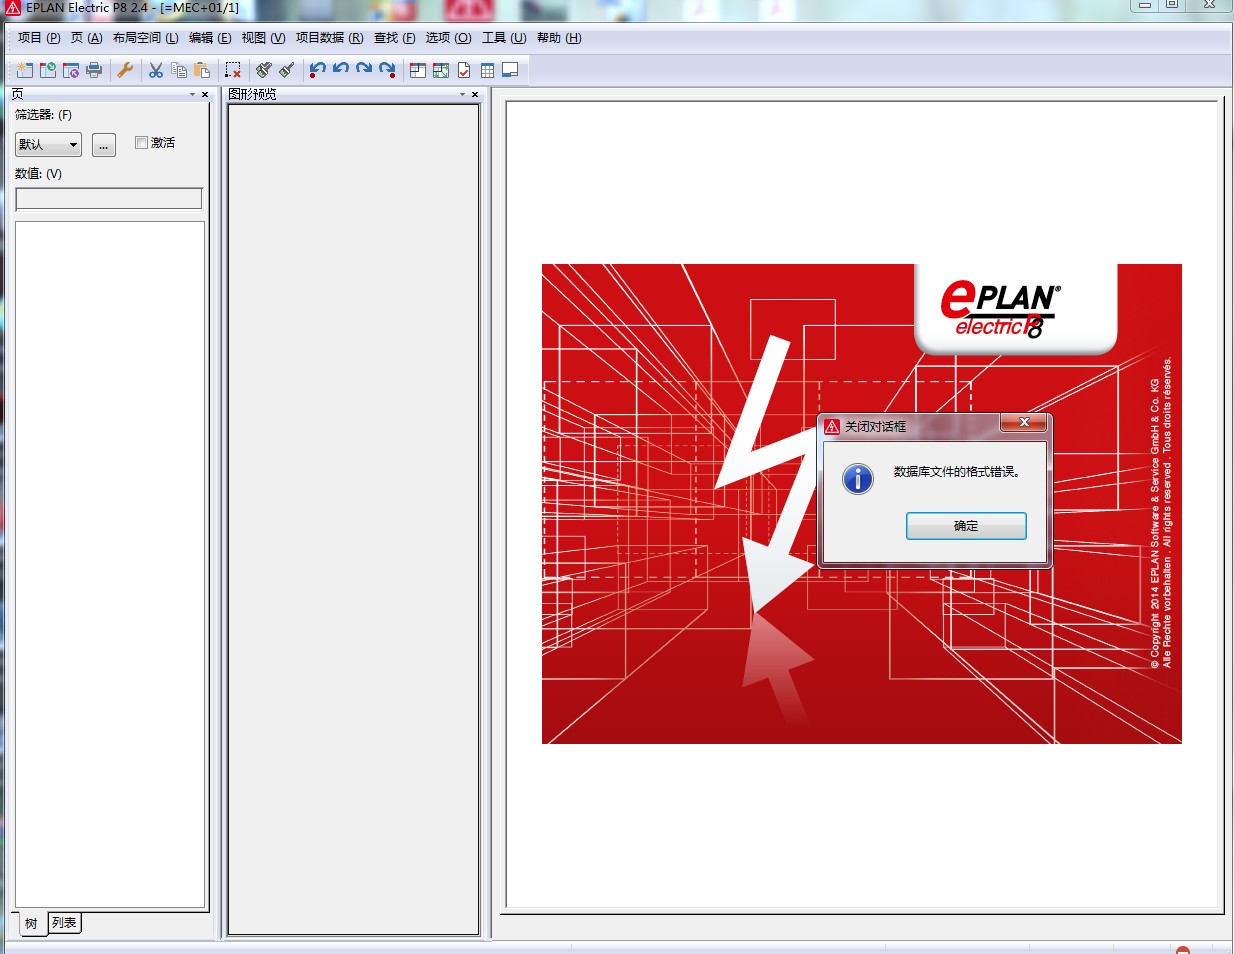Enable the 激活 checkbox
The image size is (1234, 954).
click(x=142, y=142)
